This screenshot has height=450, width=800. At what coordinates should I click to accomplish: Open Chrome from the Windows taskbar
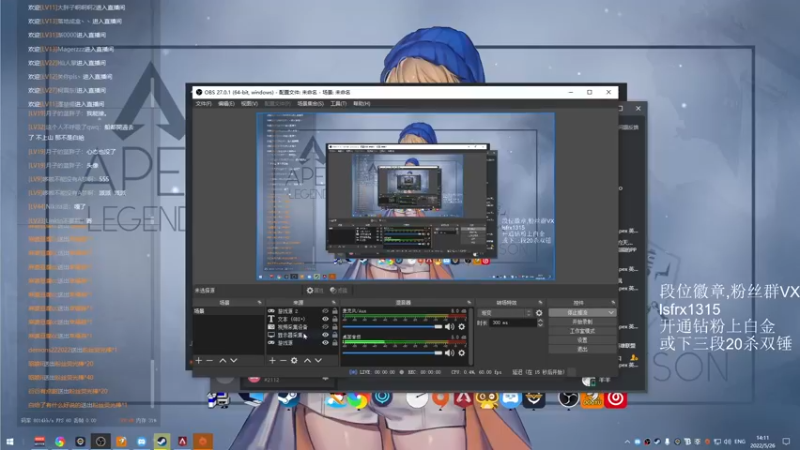point(60,441)
